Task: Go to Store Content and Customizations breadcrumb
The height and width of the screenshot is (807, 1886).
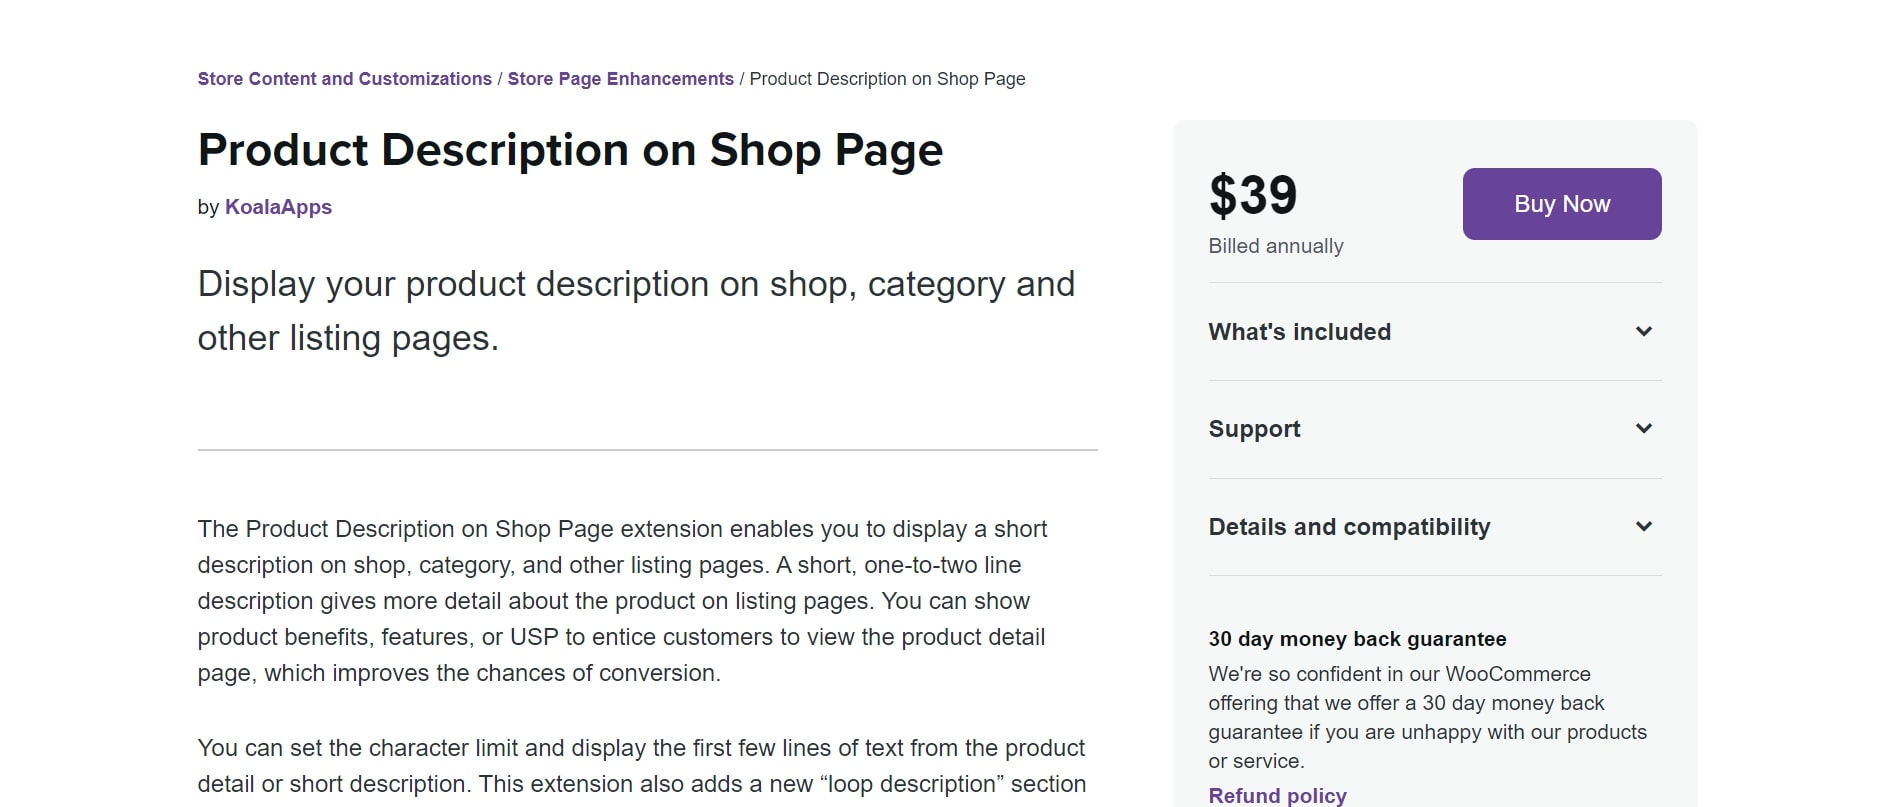Action: pyautogui.click(x=344, y=79)
